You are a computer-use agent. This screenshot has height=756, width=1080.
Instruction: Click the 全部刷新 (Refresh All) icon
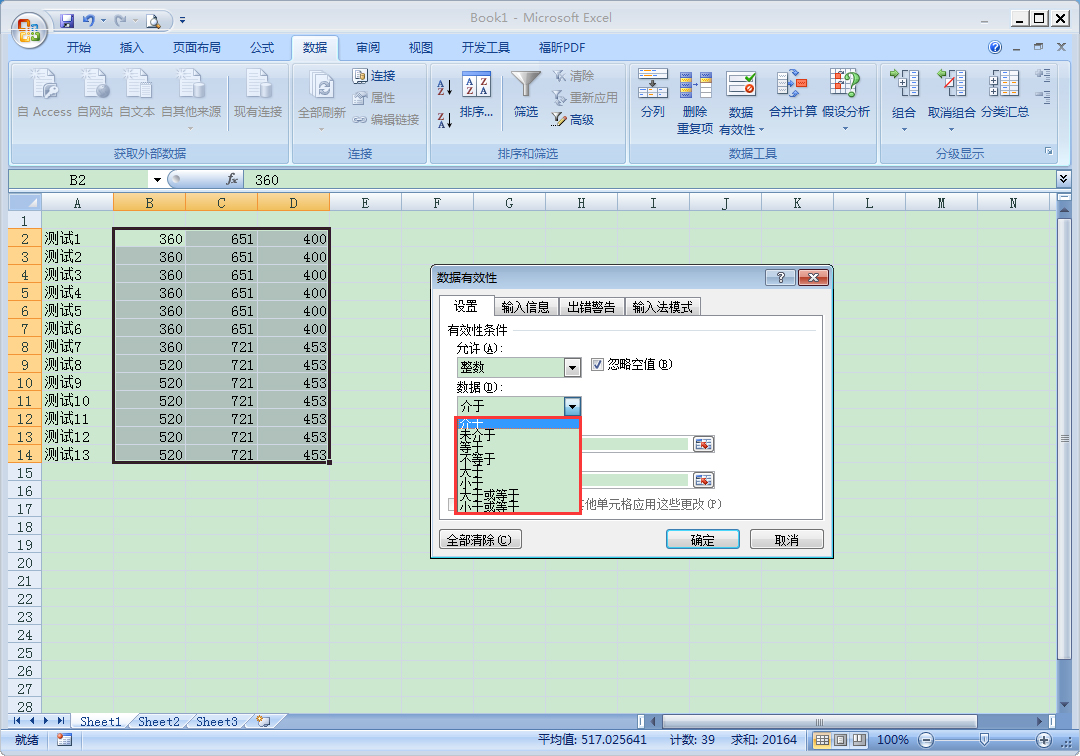[x=320, y=95]
